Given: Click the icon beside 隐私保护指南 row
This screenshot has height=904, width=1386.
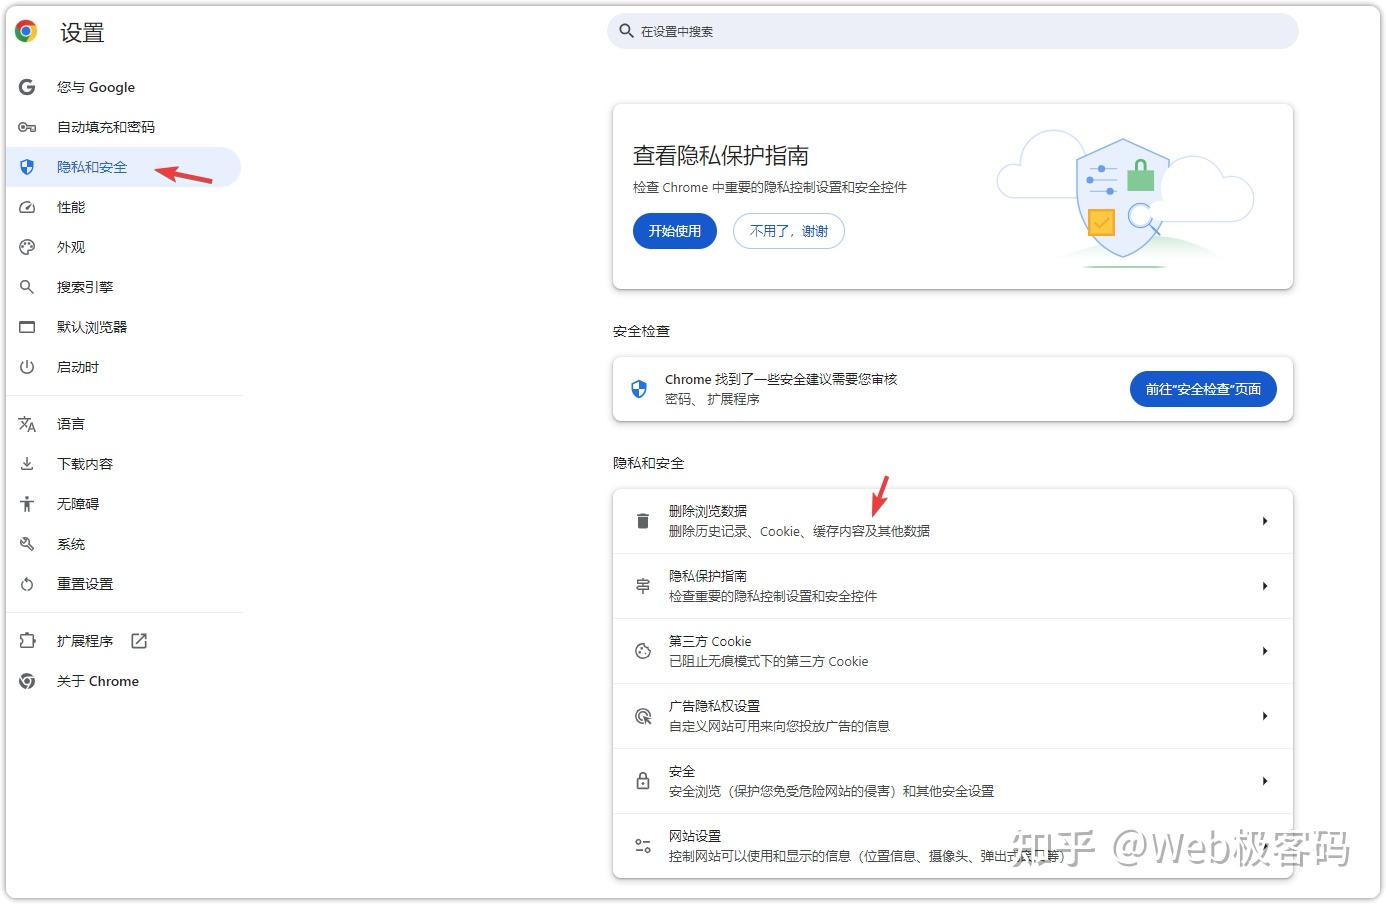Looking at the screenshot, I should coord(643,586).
